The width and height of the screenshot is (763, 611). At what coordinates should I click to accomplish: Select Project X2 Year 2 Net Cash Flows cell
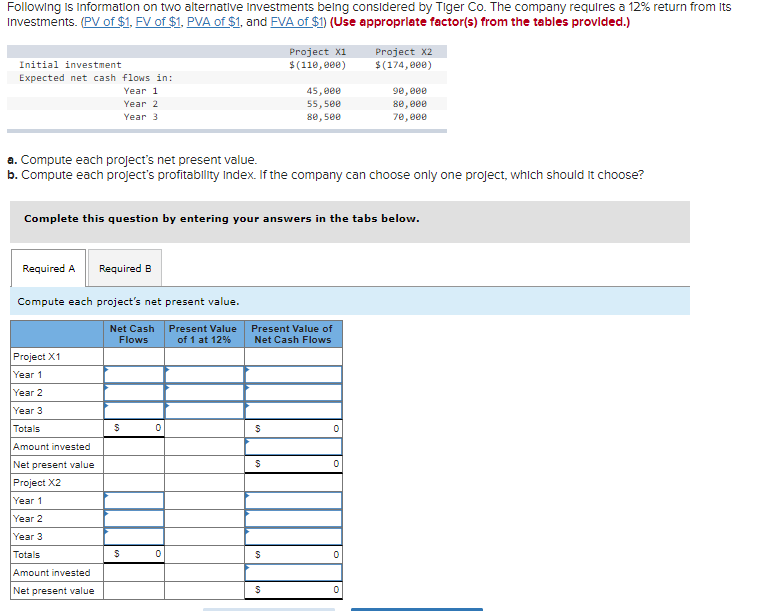[x=134, y=519]
